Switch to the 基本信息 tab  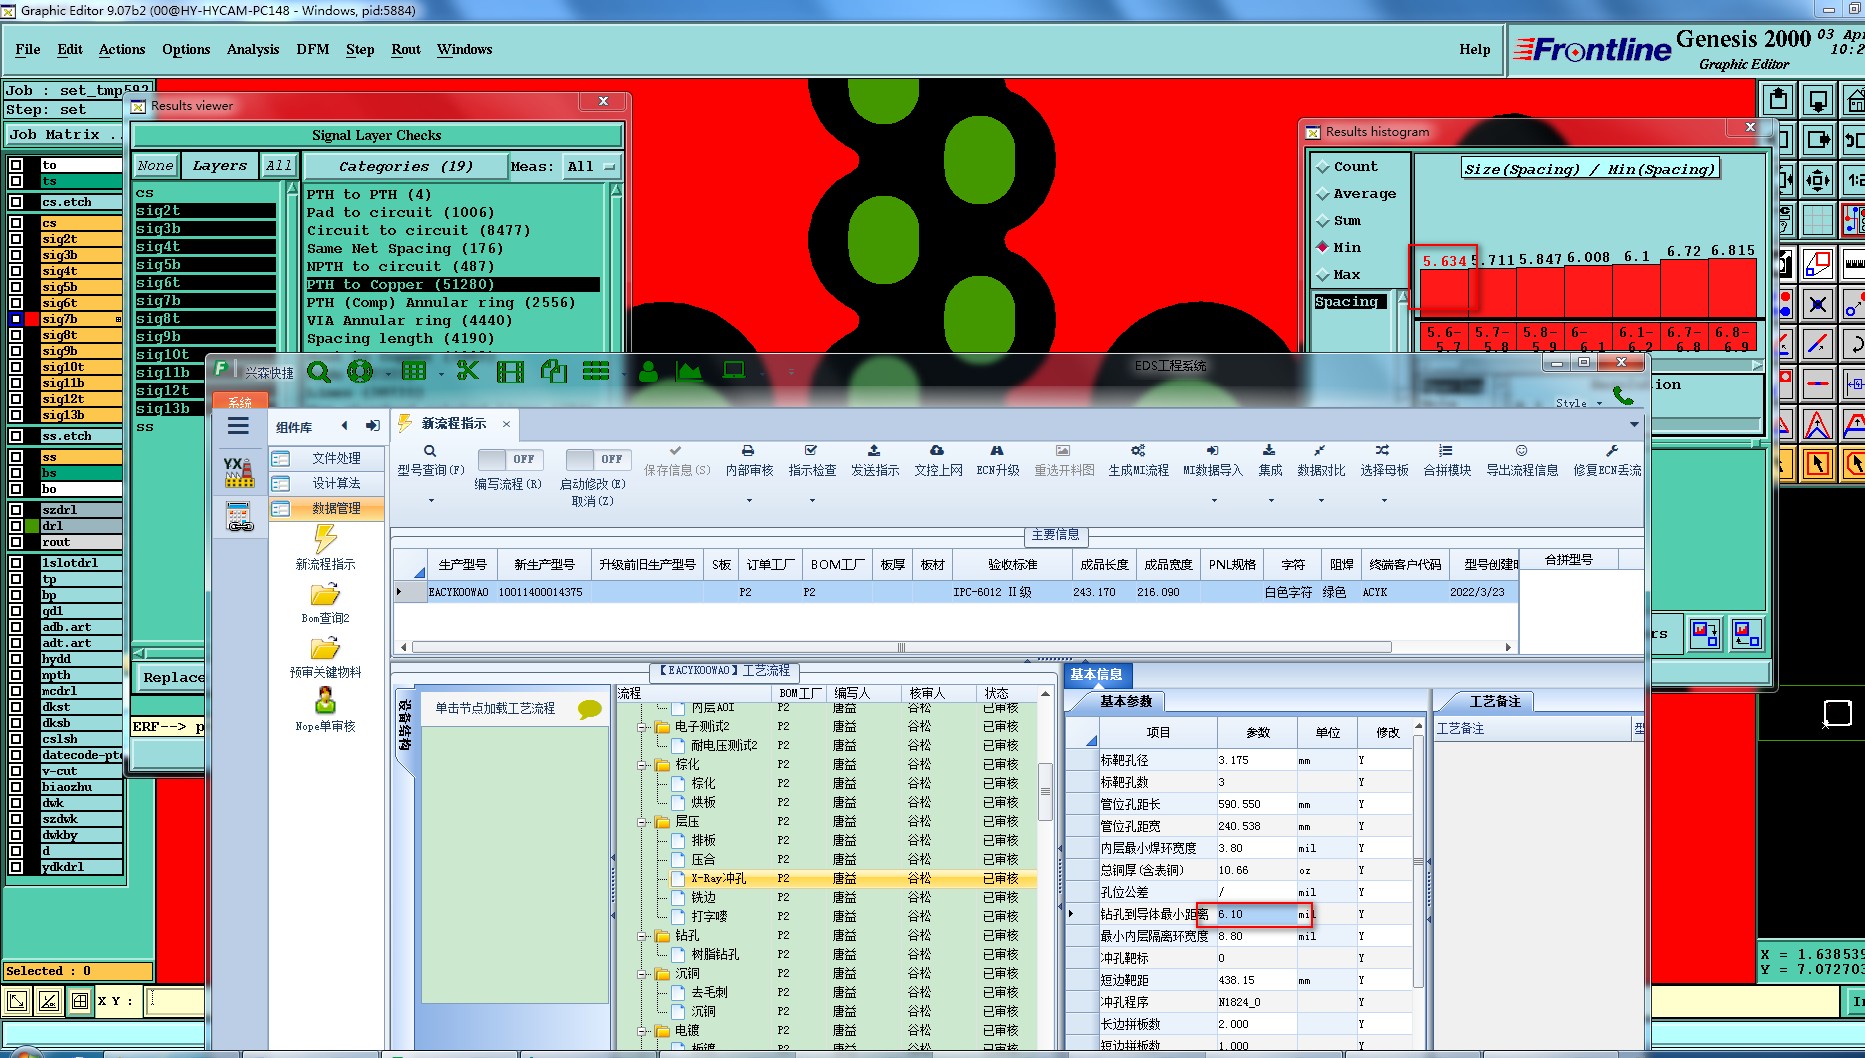pos(1096,674)
